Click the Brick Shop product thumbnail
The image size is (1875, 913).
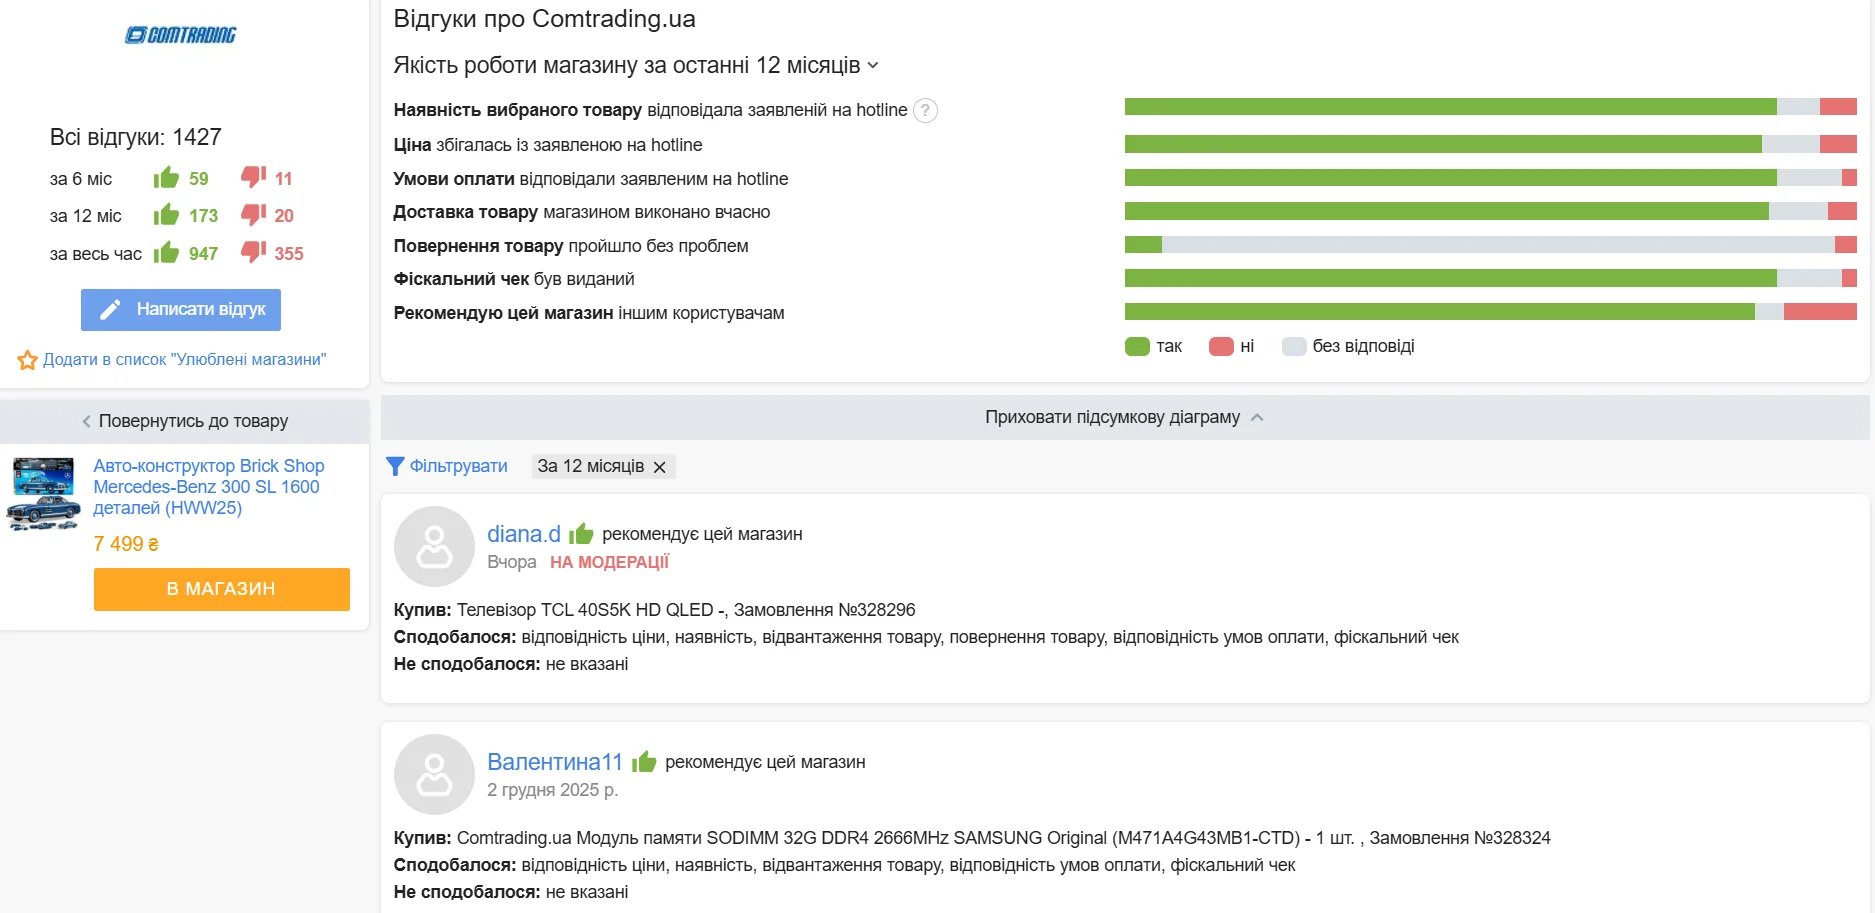pyautogui.click(x=43, y=493)
